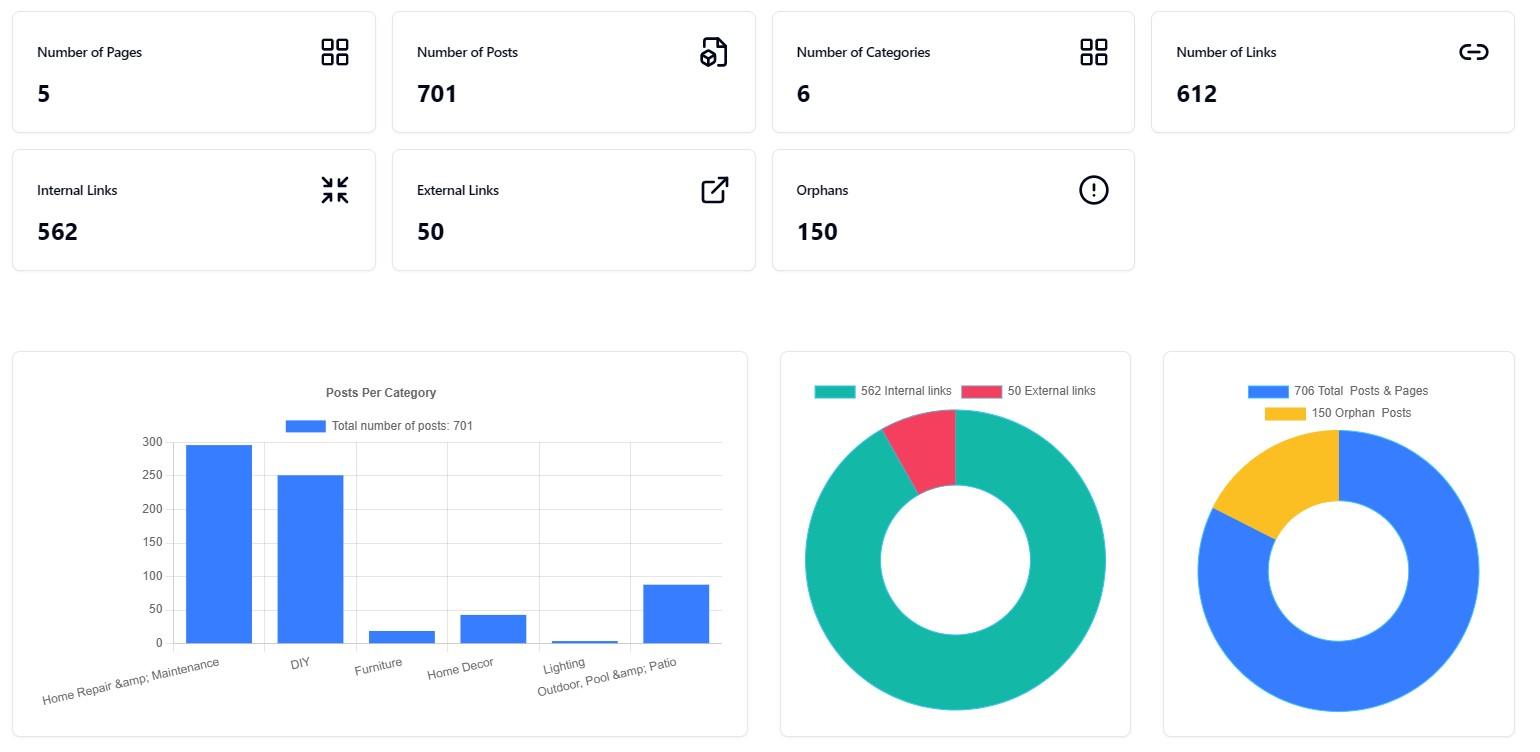
Task: Click the chain link icon on Number of Links
Action: coord(1474,52)
